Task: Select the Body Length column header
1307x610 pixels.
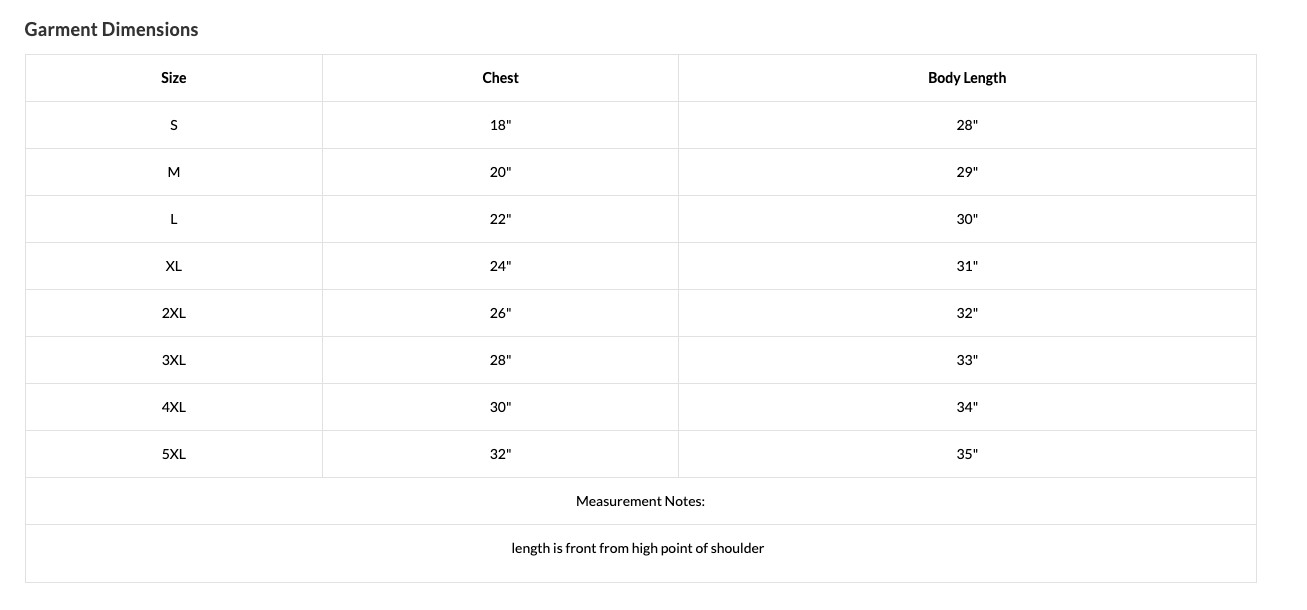Action: pyautogui.click(x=967, y=78)
